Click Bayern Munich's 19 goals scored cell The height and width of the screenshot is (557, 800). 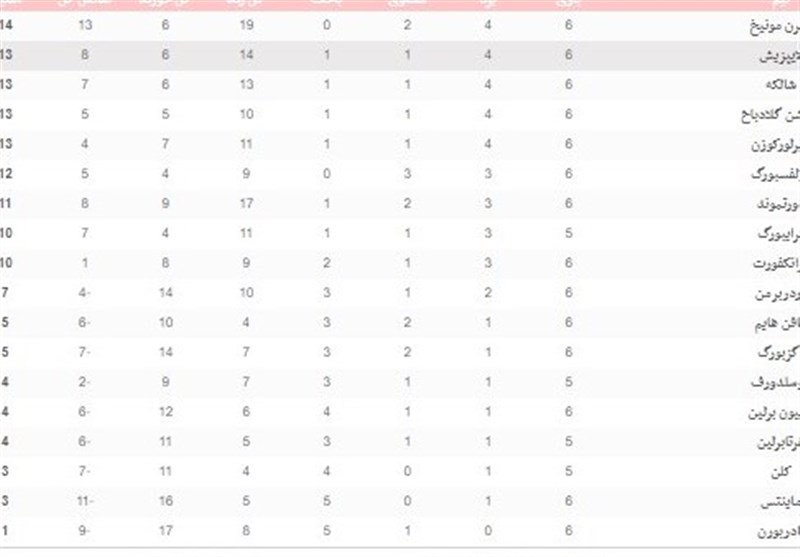(x=247, y=25)
